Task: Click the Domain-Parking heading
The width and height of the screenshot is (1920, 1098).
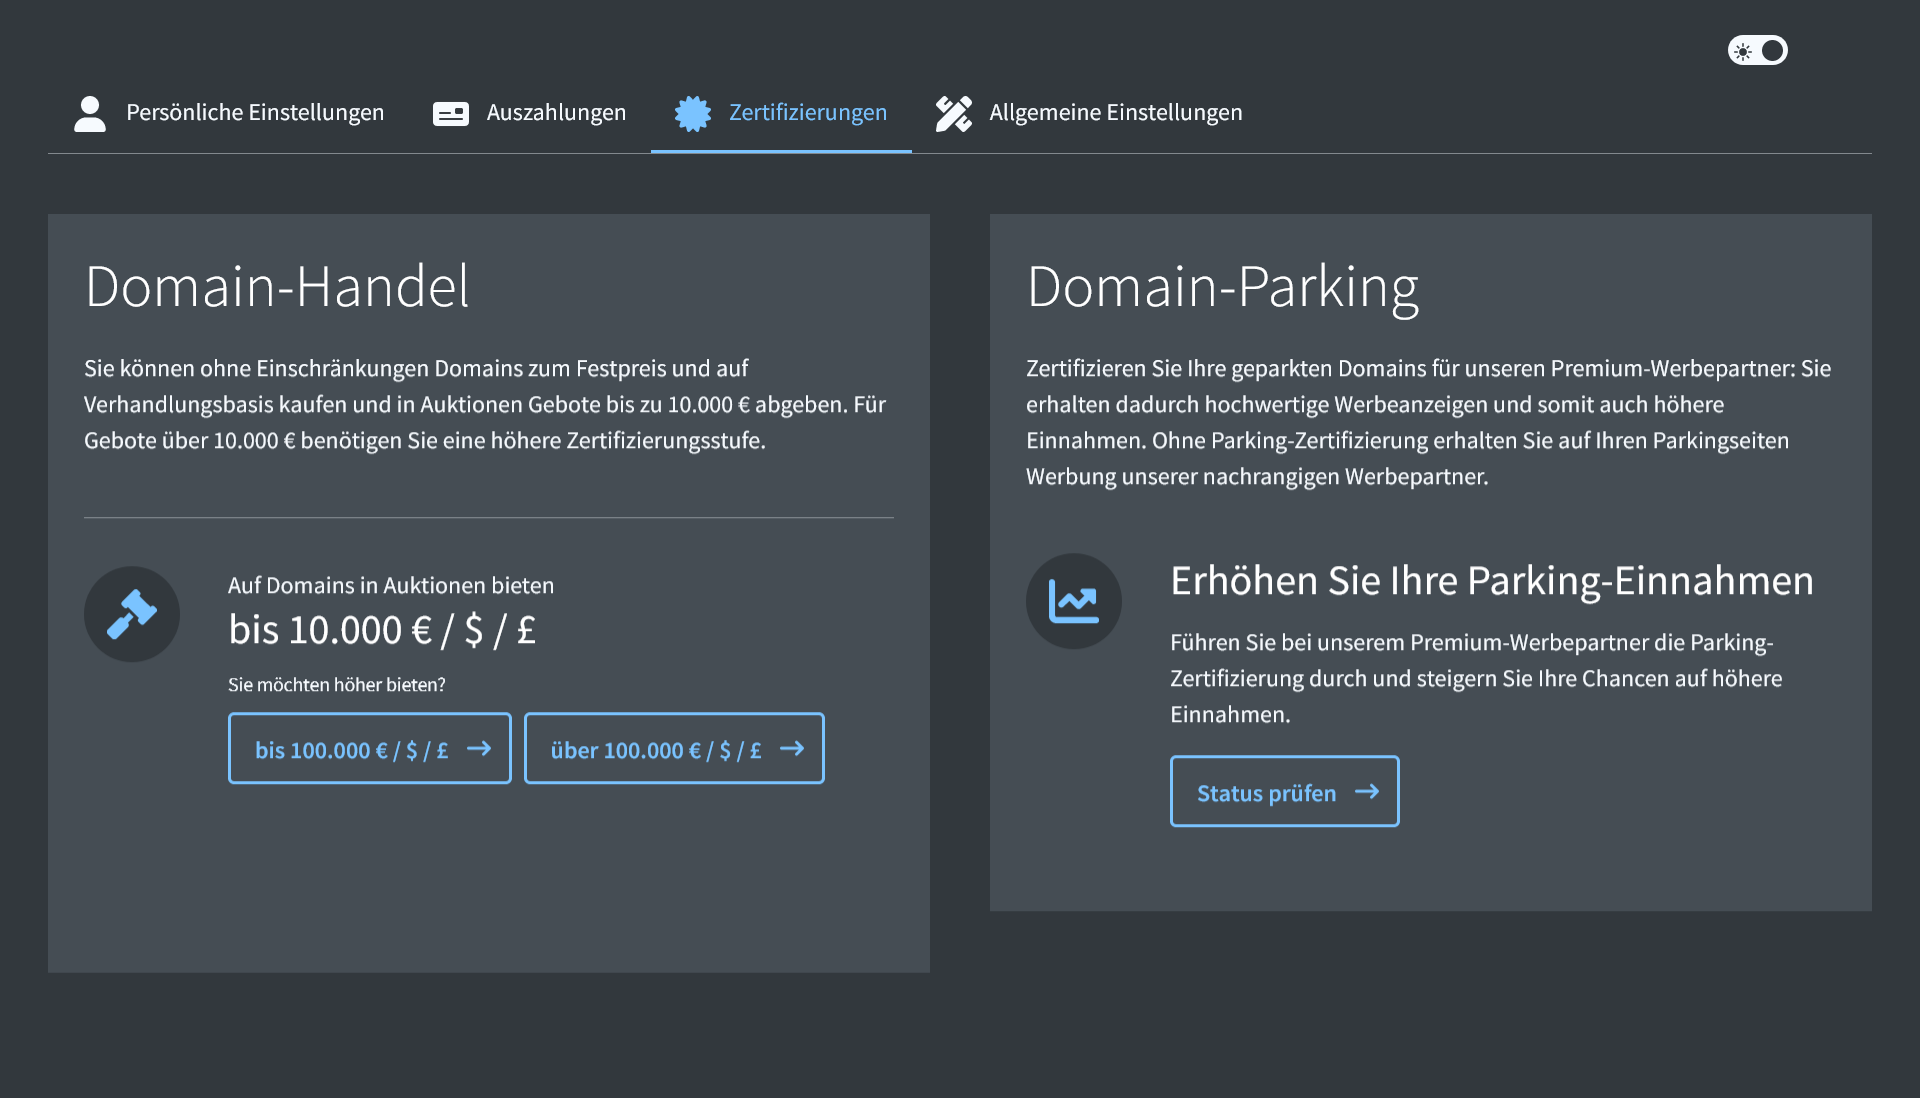Action: click(1222, 287)
